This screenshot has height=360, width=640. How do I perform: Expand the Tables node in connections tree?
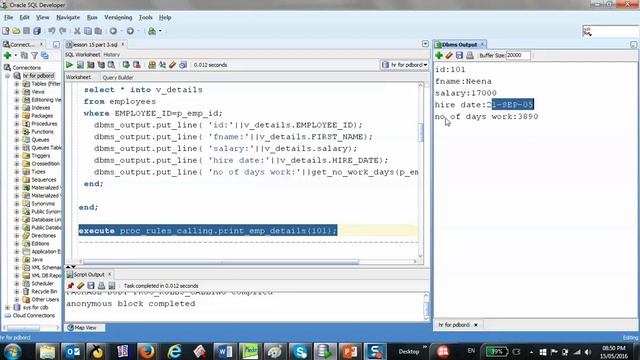click(17, 84)
